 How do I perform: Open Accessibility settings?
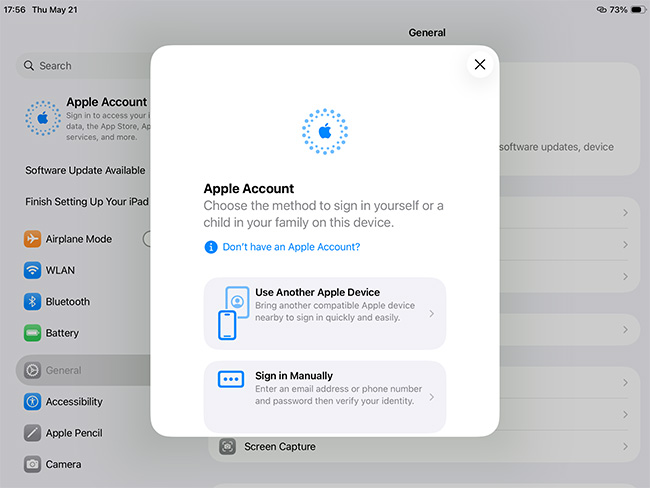pyautogui.click(x=83, y=401)
